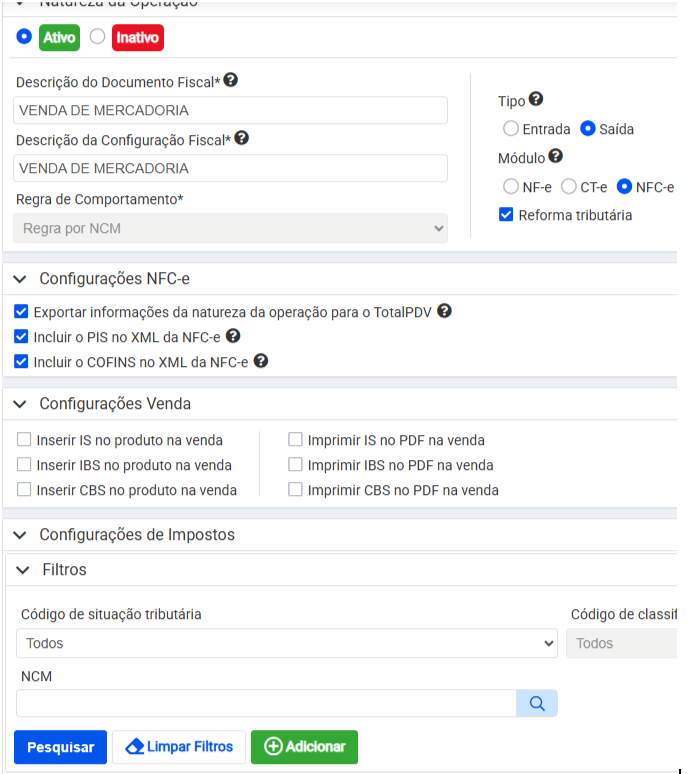The width and height of the screenshot is (691, 774).
Task: Uncheck the Reforma tributária checkbox
Action: point(506,214)
